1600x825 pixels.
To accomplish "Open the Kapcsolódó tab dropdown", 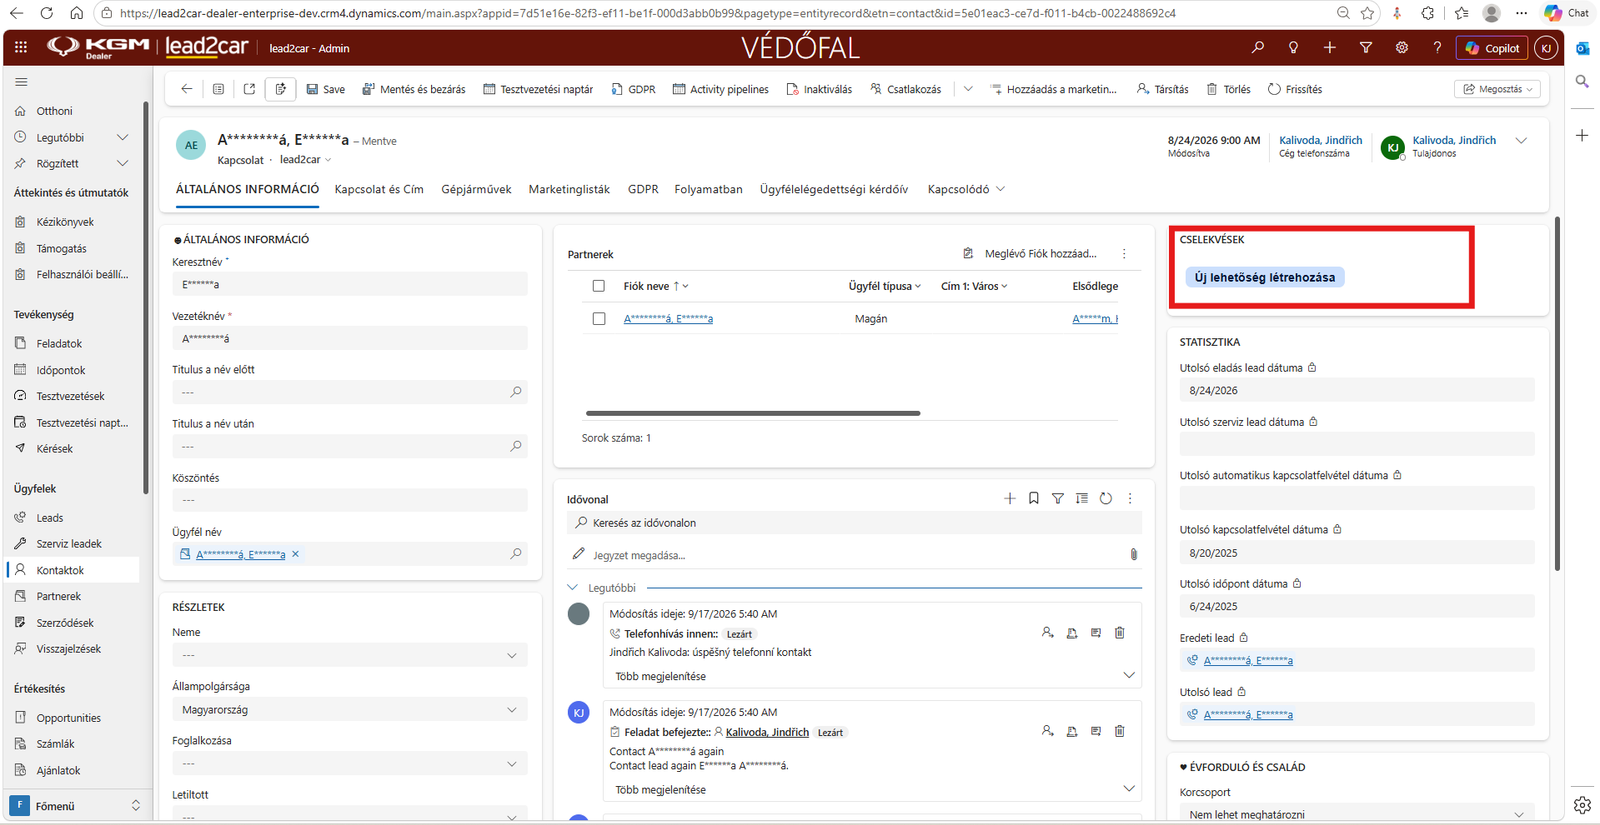I will [966, 189].
